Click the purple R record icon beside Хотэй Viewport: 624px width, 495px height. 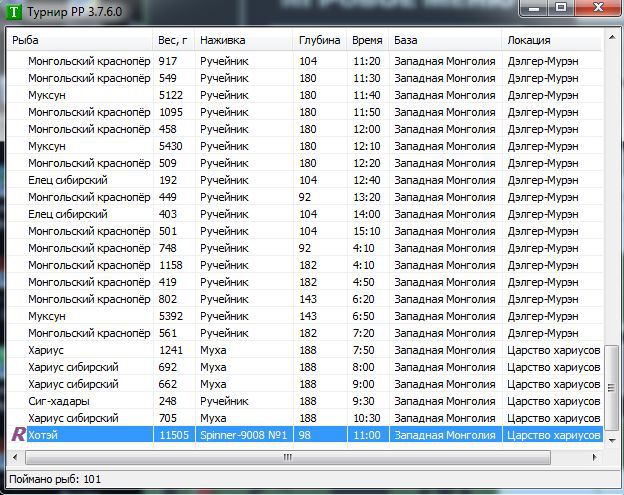coord(18,434)
